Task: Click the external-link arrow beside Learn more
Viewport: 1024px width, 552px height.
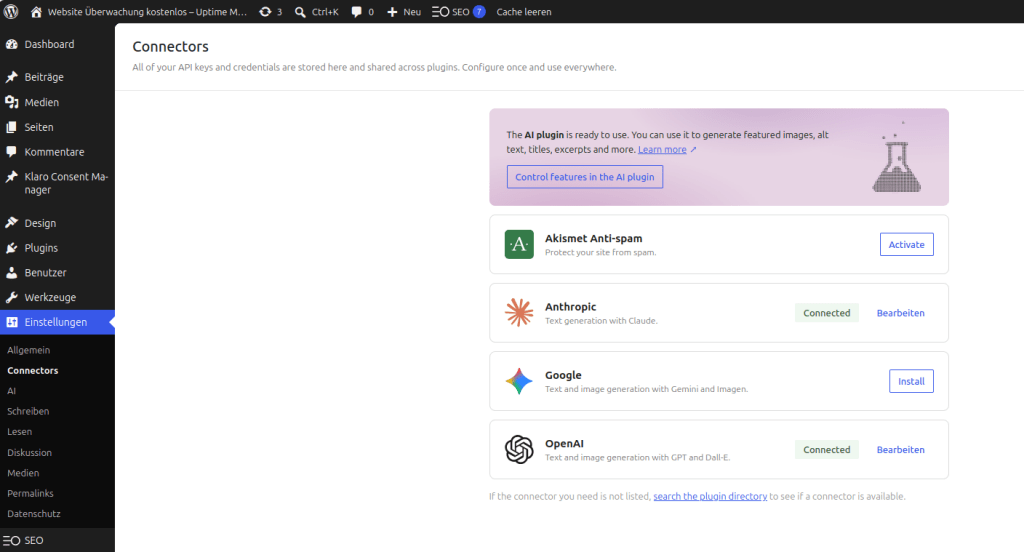Action: 694,150
